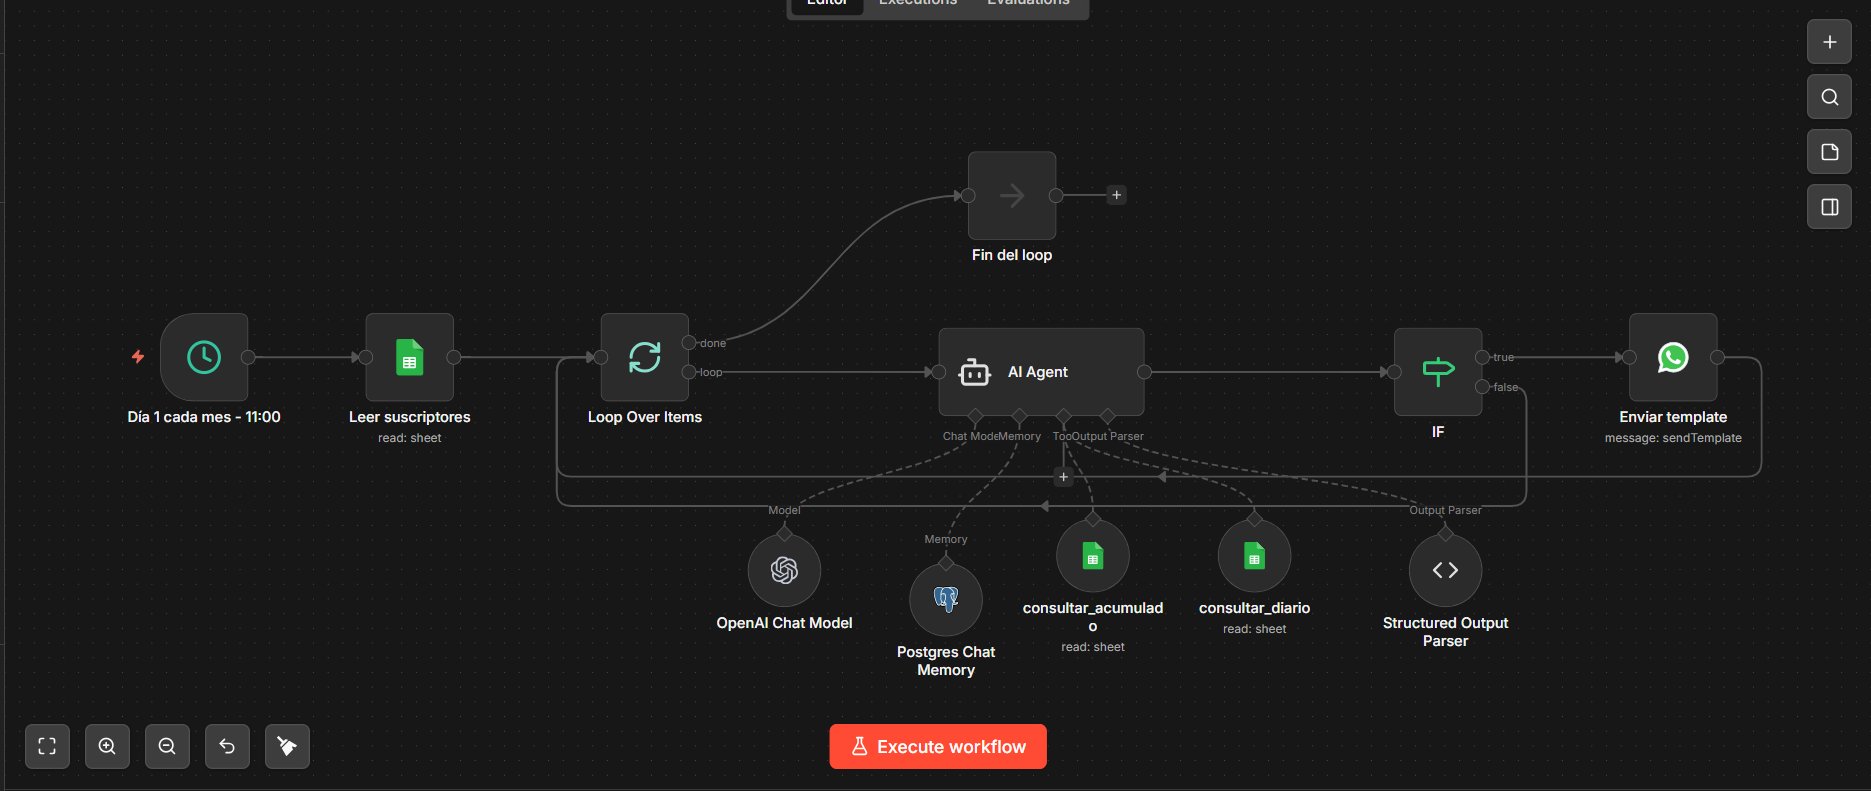The width and height of the screenshot is (1871, 791).
Task: Click the Loop Over Items done output
Action: 689,343
